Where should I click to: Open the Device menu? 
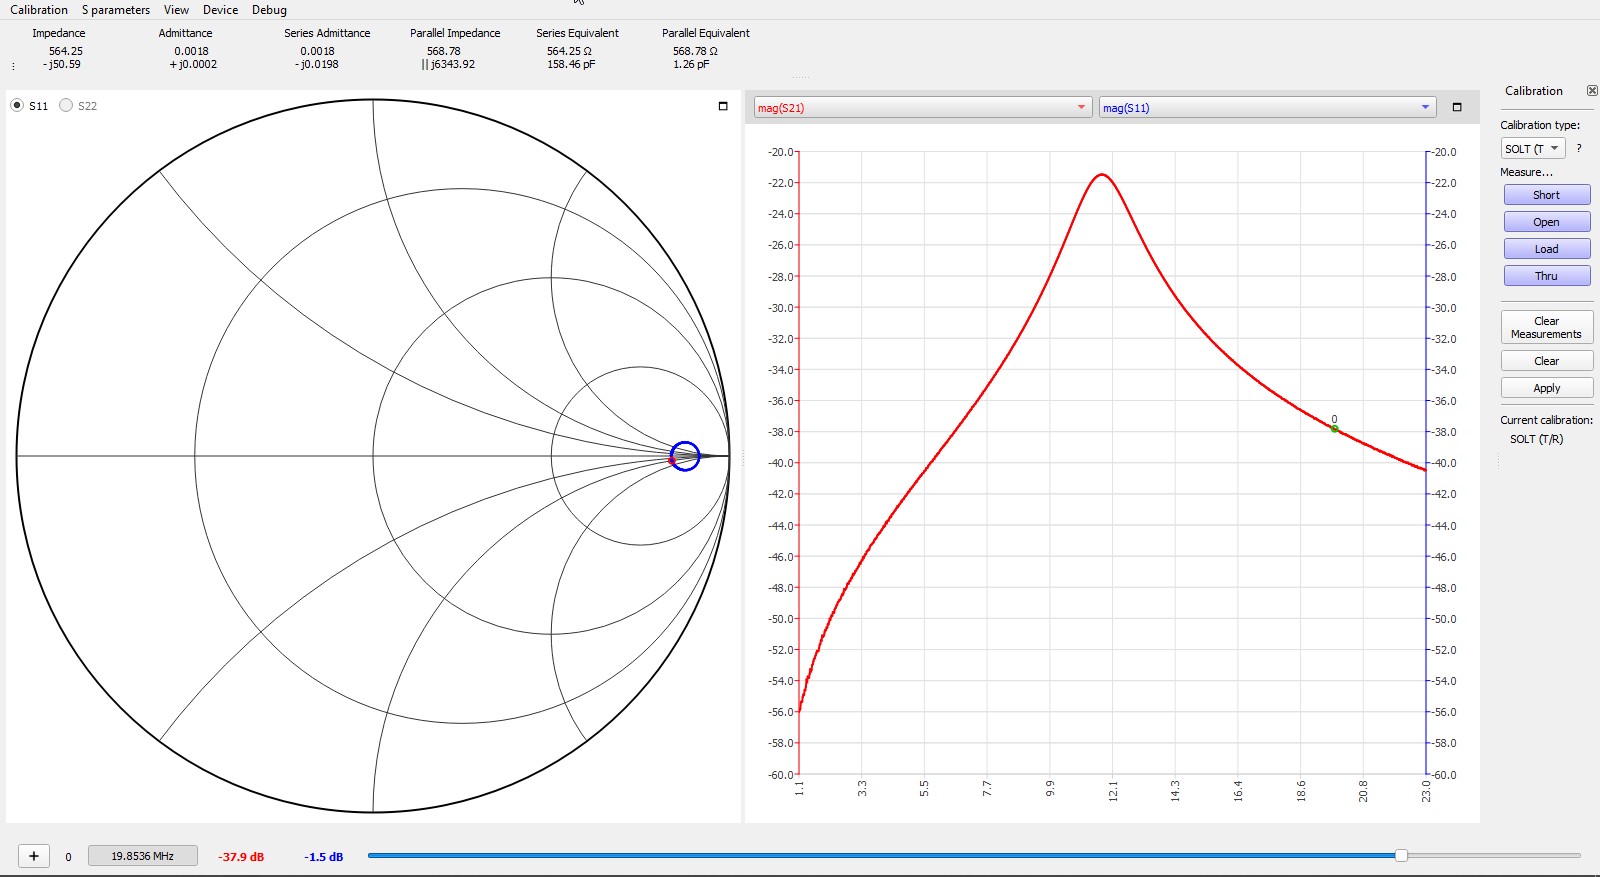point(220,10)
